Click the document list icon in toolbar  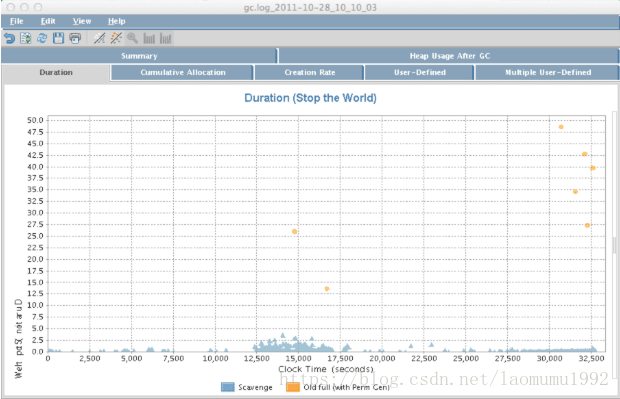[x=26, y=38]
